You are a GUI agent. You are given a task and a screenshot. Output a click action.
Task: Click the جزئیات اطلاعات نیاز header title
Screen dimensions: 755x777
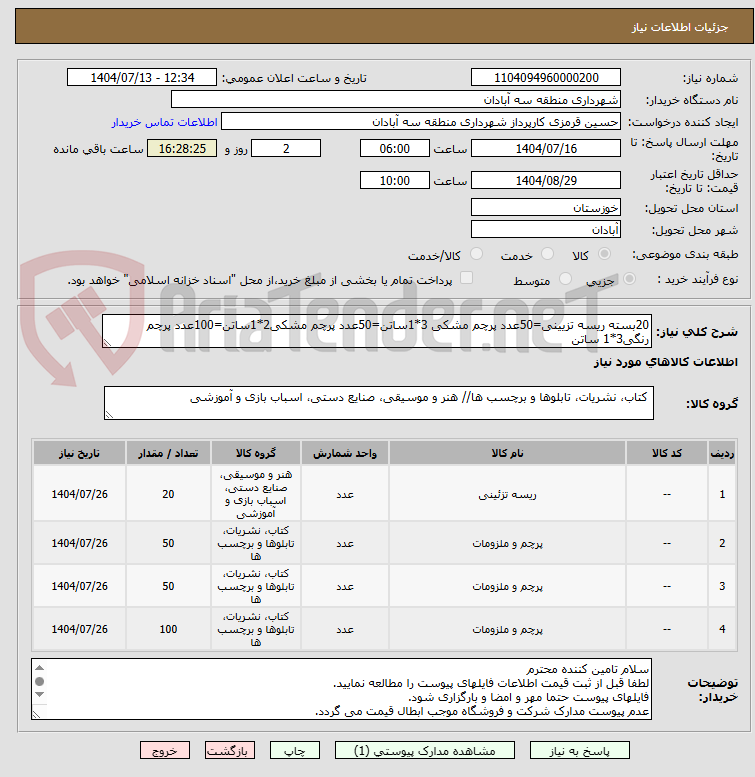680,27
